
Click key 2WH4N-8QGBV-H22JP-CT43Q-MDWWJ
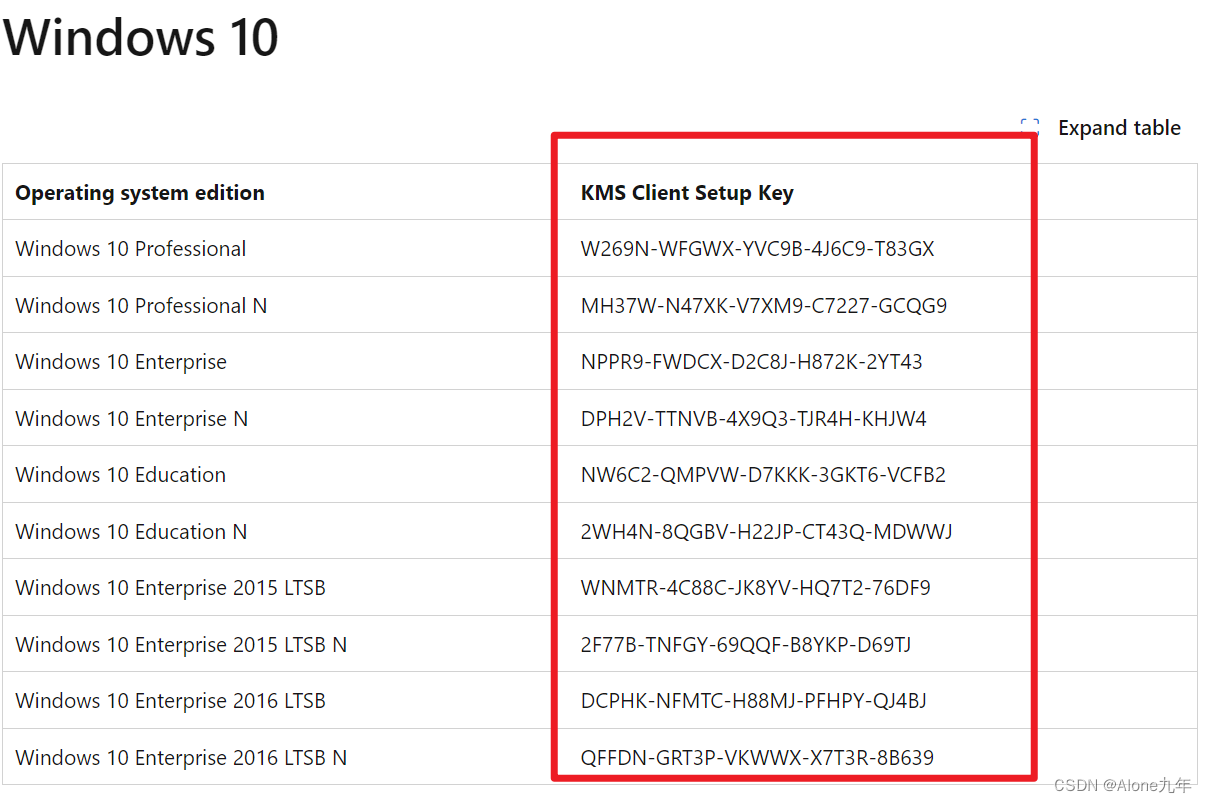point(767,532)
